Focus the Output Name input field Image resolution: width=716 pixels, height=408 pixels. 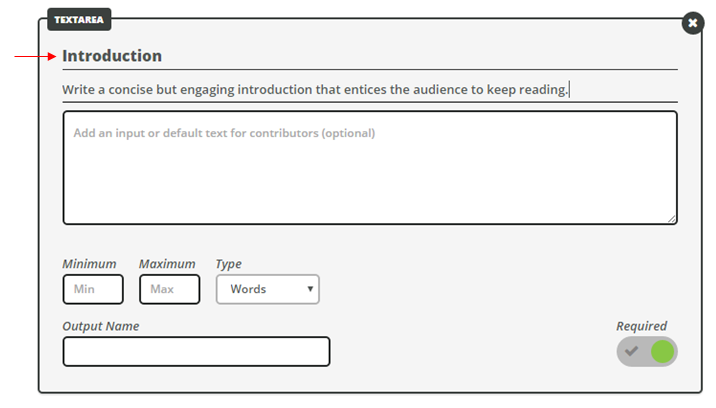pyautogui.click(x=196, y=351)
